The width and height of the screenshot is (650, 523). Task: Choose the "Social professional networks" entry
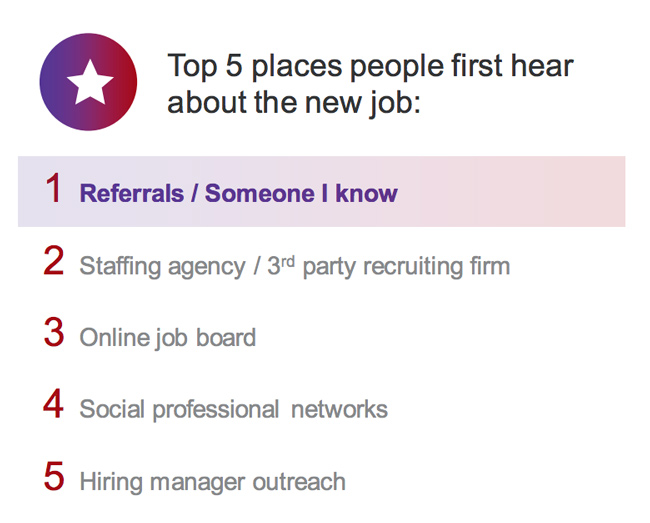click(233, 409)
